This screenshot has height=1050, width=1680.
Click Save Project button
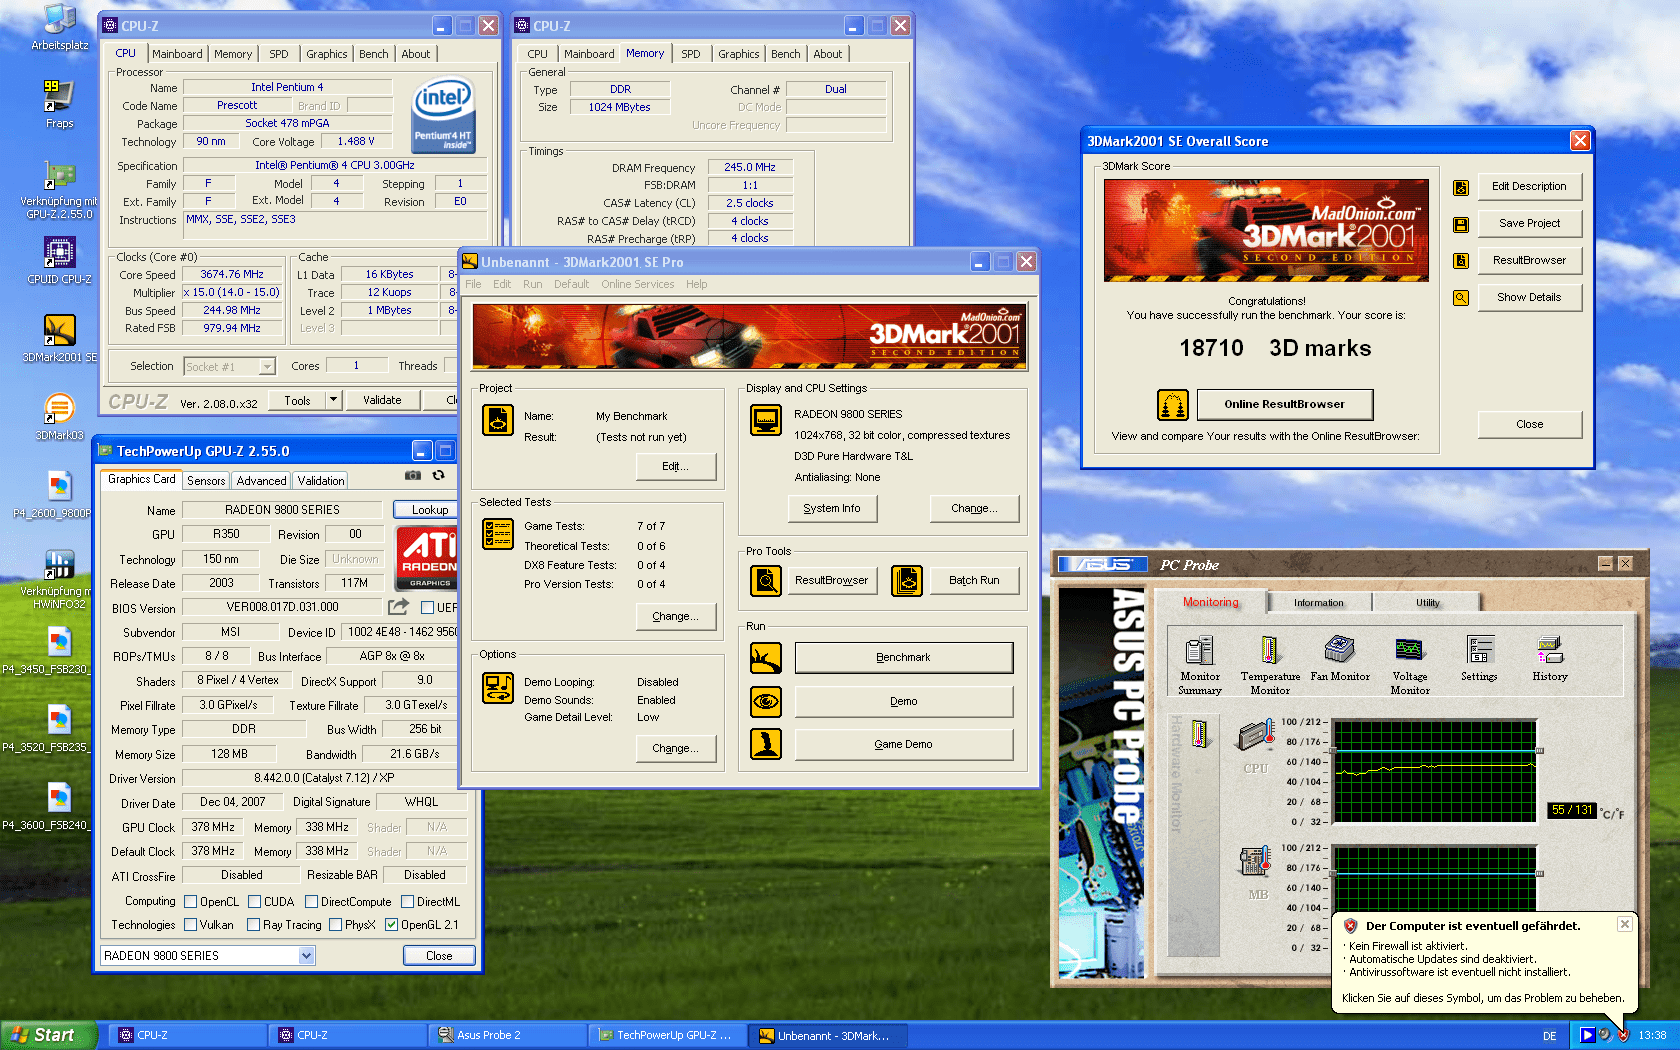[1529, 223]
